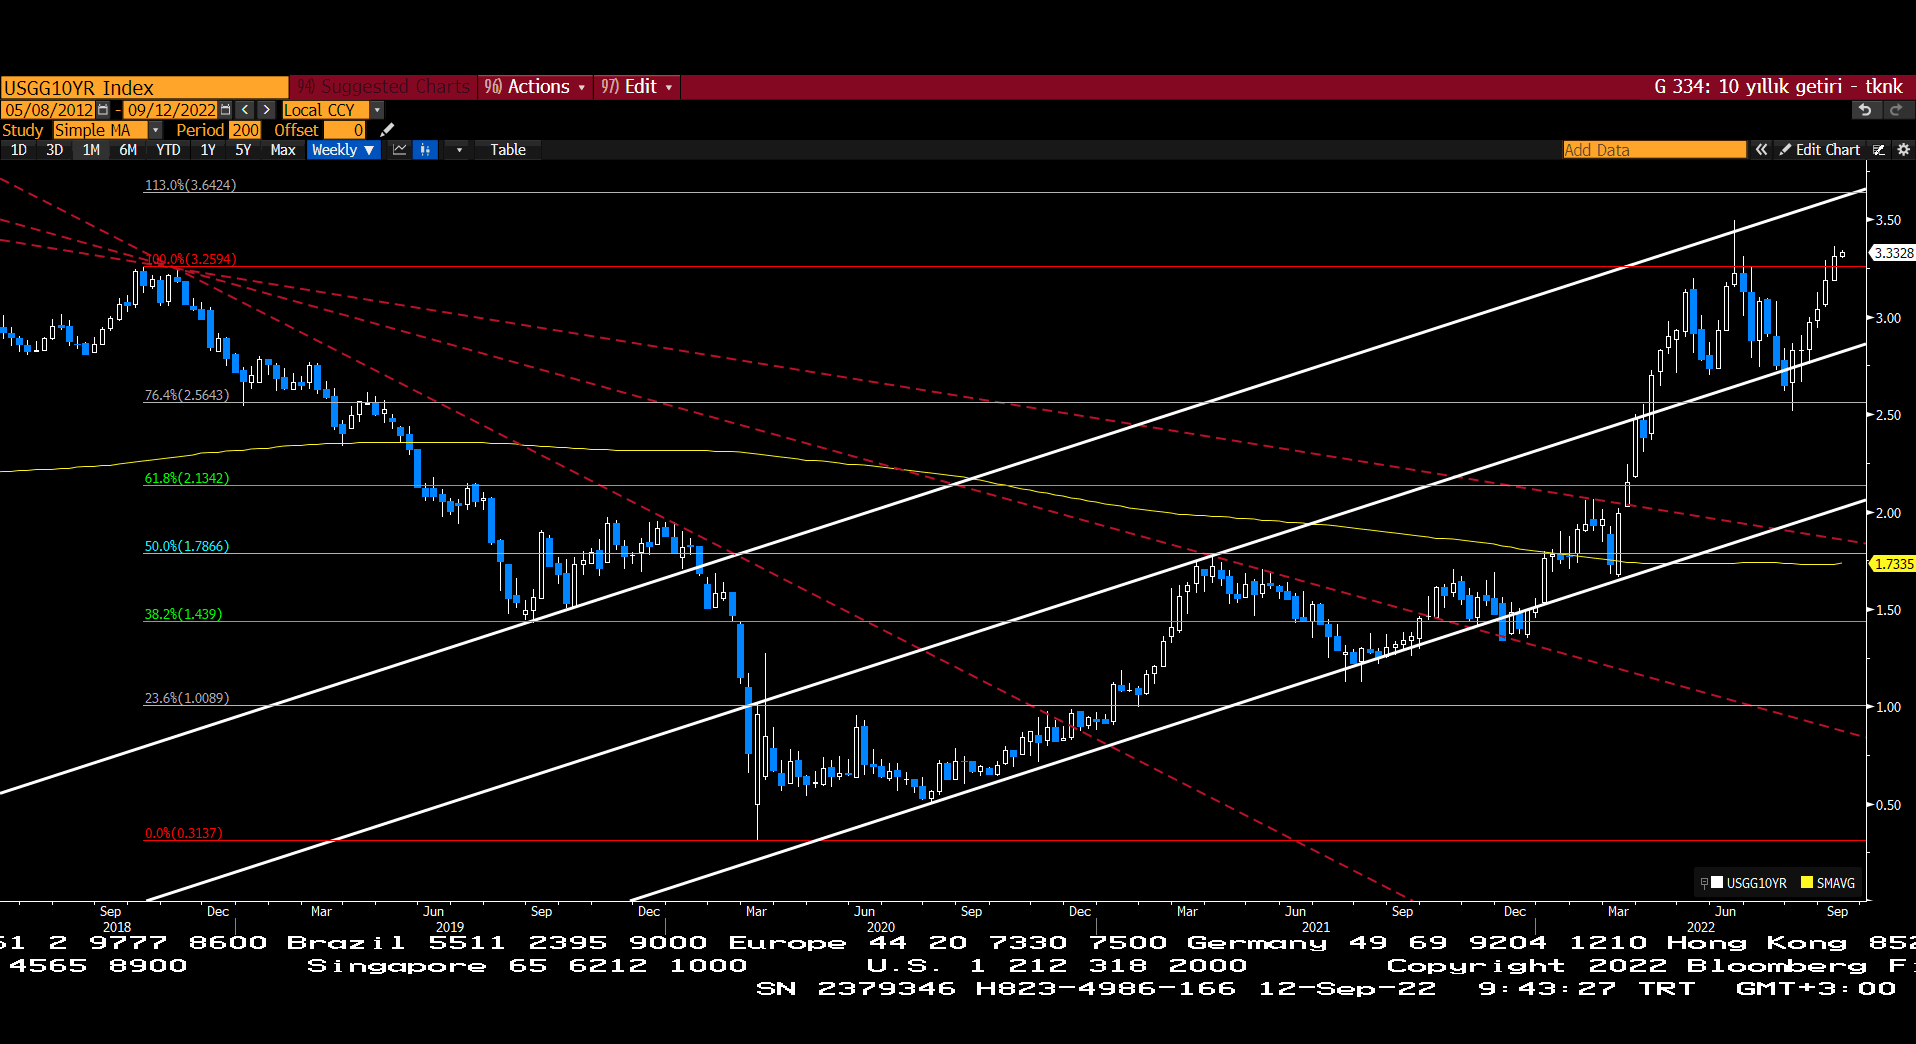1916x1044 pixels.
Task: Toggle the 3D range button
Action: [55, 150]
